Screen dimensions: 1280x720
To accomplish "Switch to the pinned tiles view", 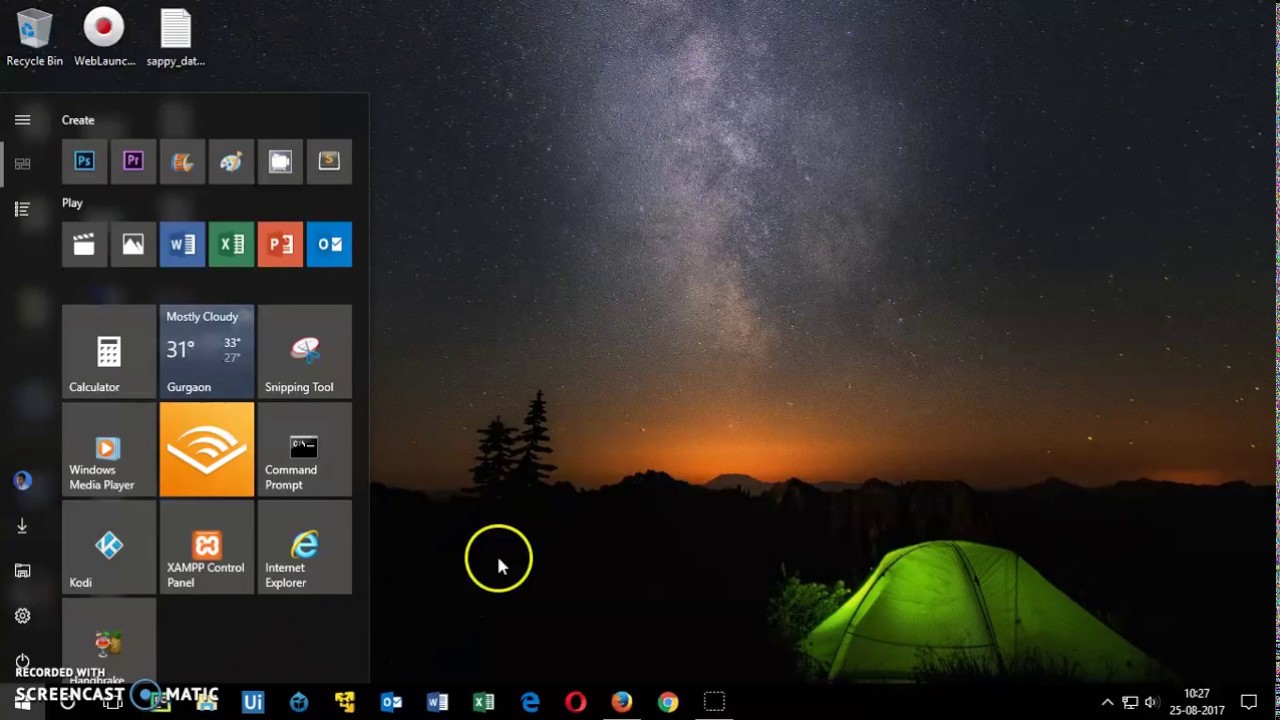I will 22,164.
